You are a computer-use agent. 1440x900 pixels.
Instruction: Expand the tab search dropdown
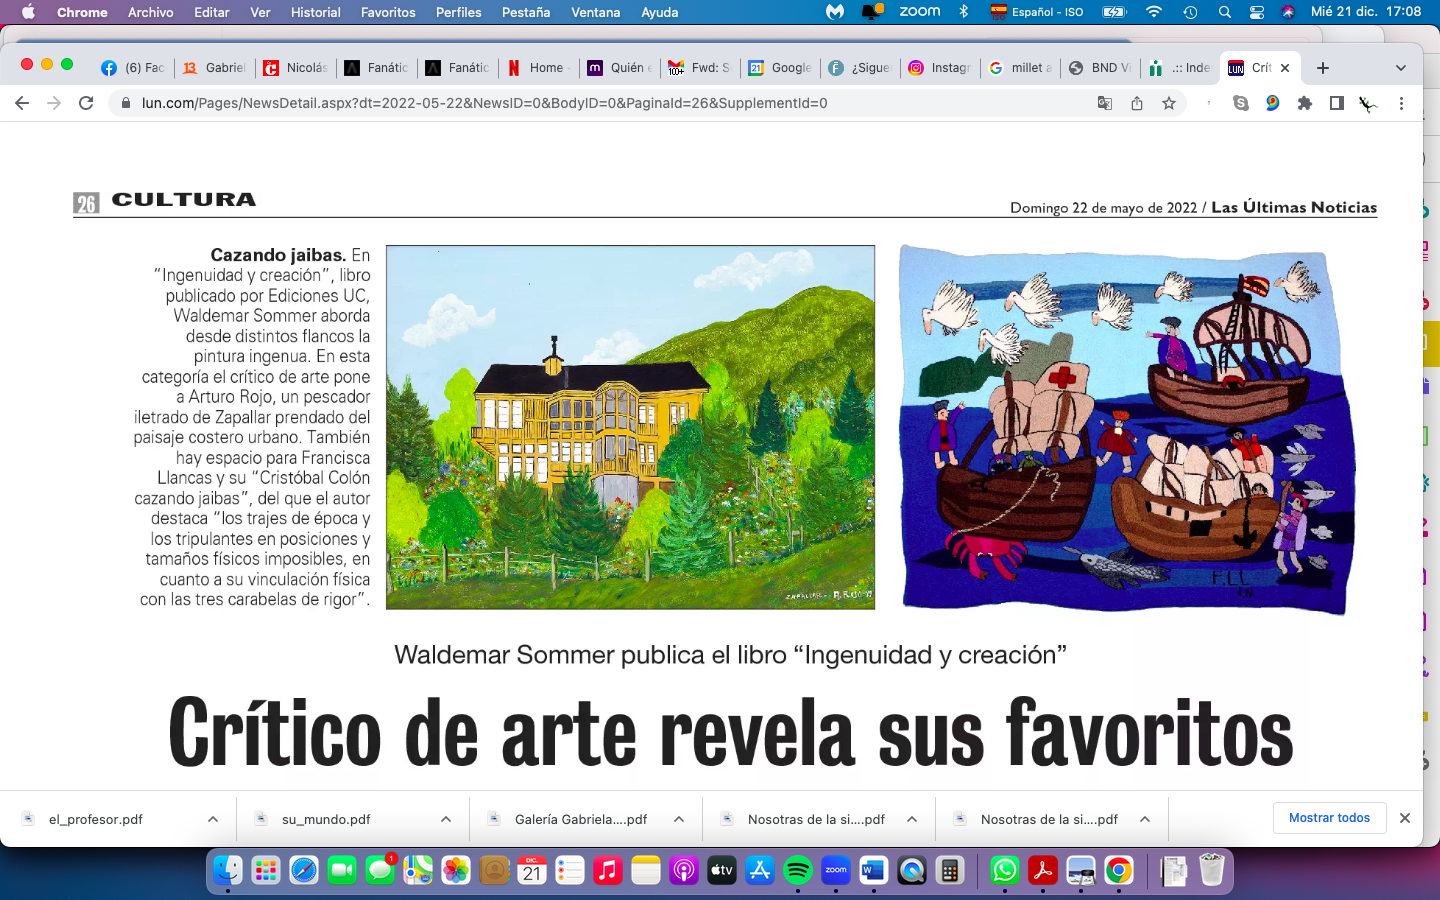[1401, 68]
